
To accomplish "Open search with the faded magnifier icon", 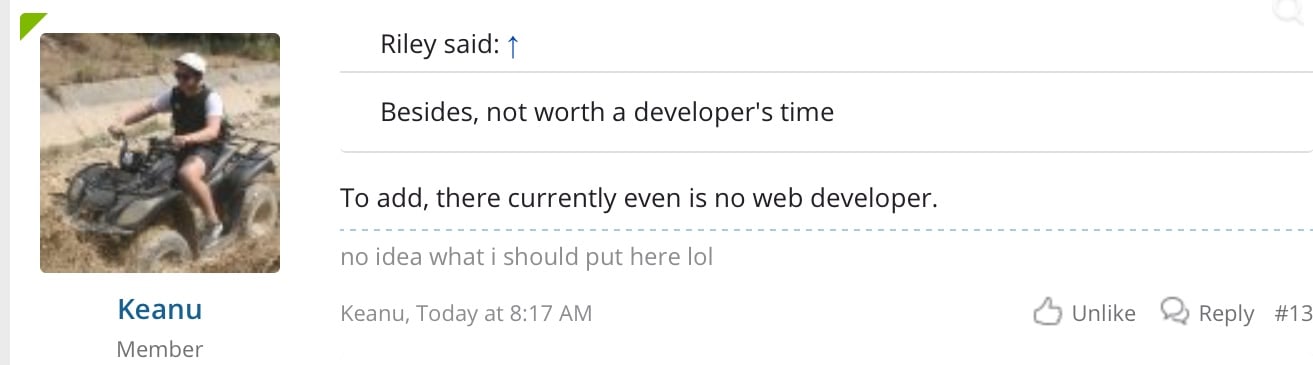I will [x=1289, y=9].
